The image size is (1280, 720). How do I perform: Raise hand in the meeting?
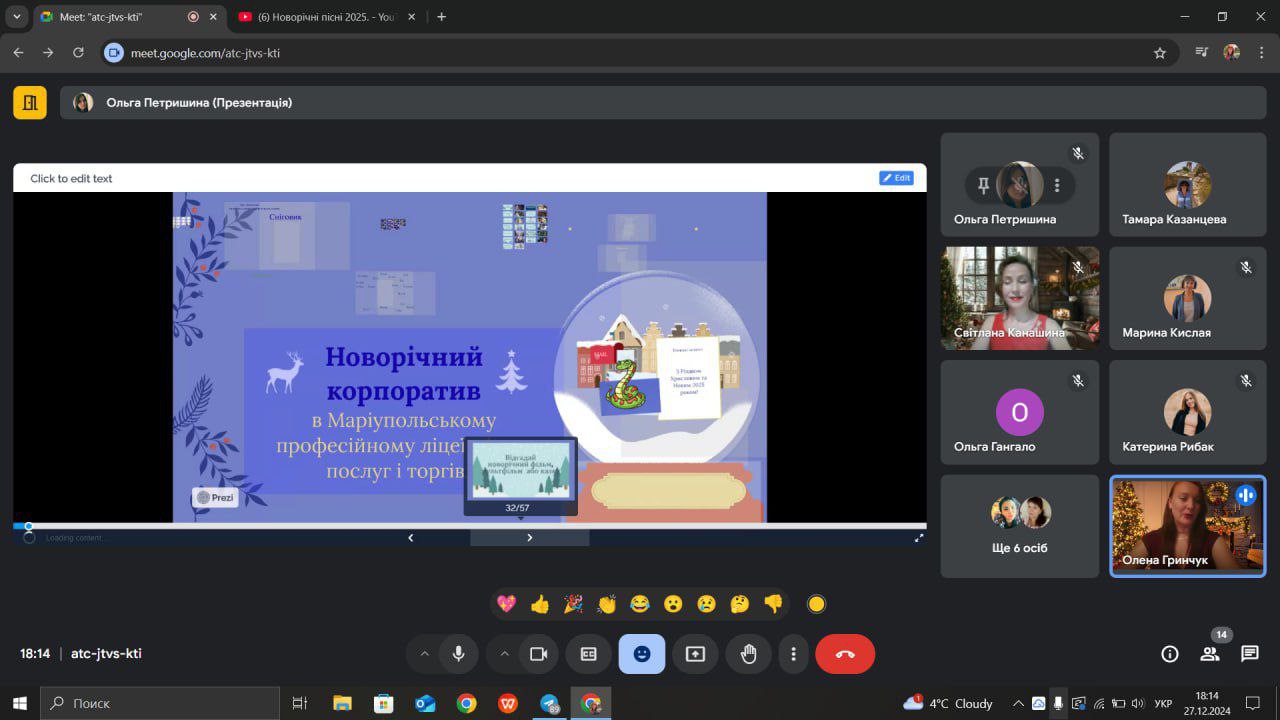pyautogui.click(x=749, y=654)
